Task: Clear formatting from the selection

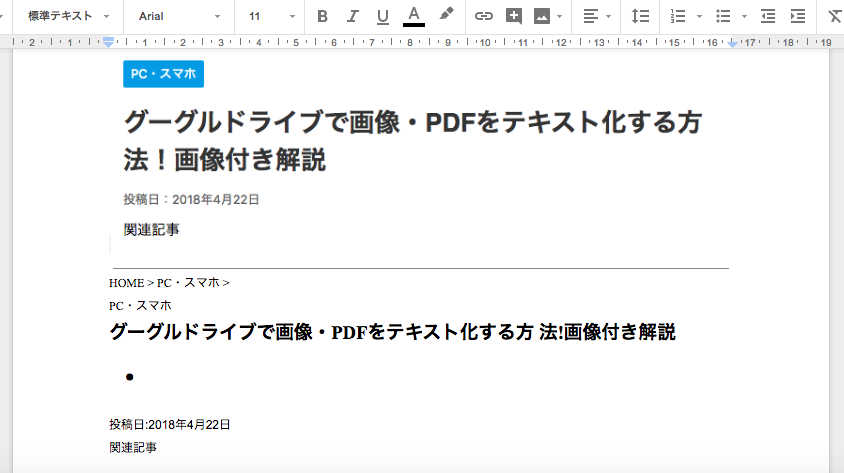Action: click(834, 16)
